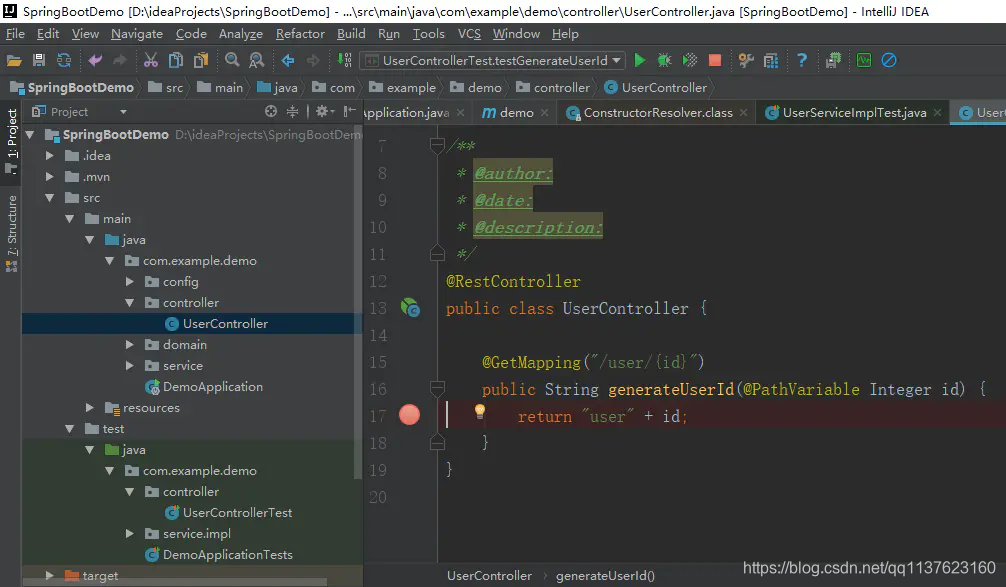Screen dimensions: 1006x587
Task: Select DemoApplicationTests in project tree
Action: click(227, 555)
